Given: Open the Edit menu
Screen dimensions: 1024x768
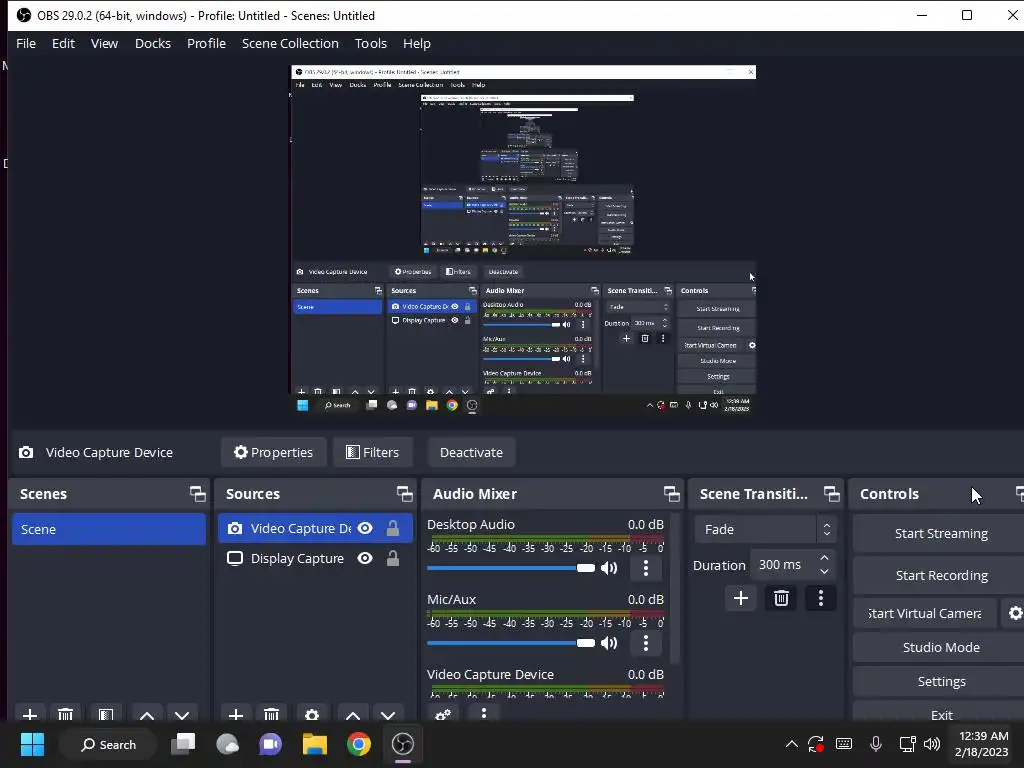Looking at the screenshot, I should (x=63, y=43).
